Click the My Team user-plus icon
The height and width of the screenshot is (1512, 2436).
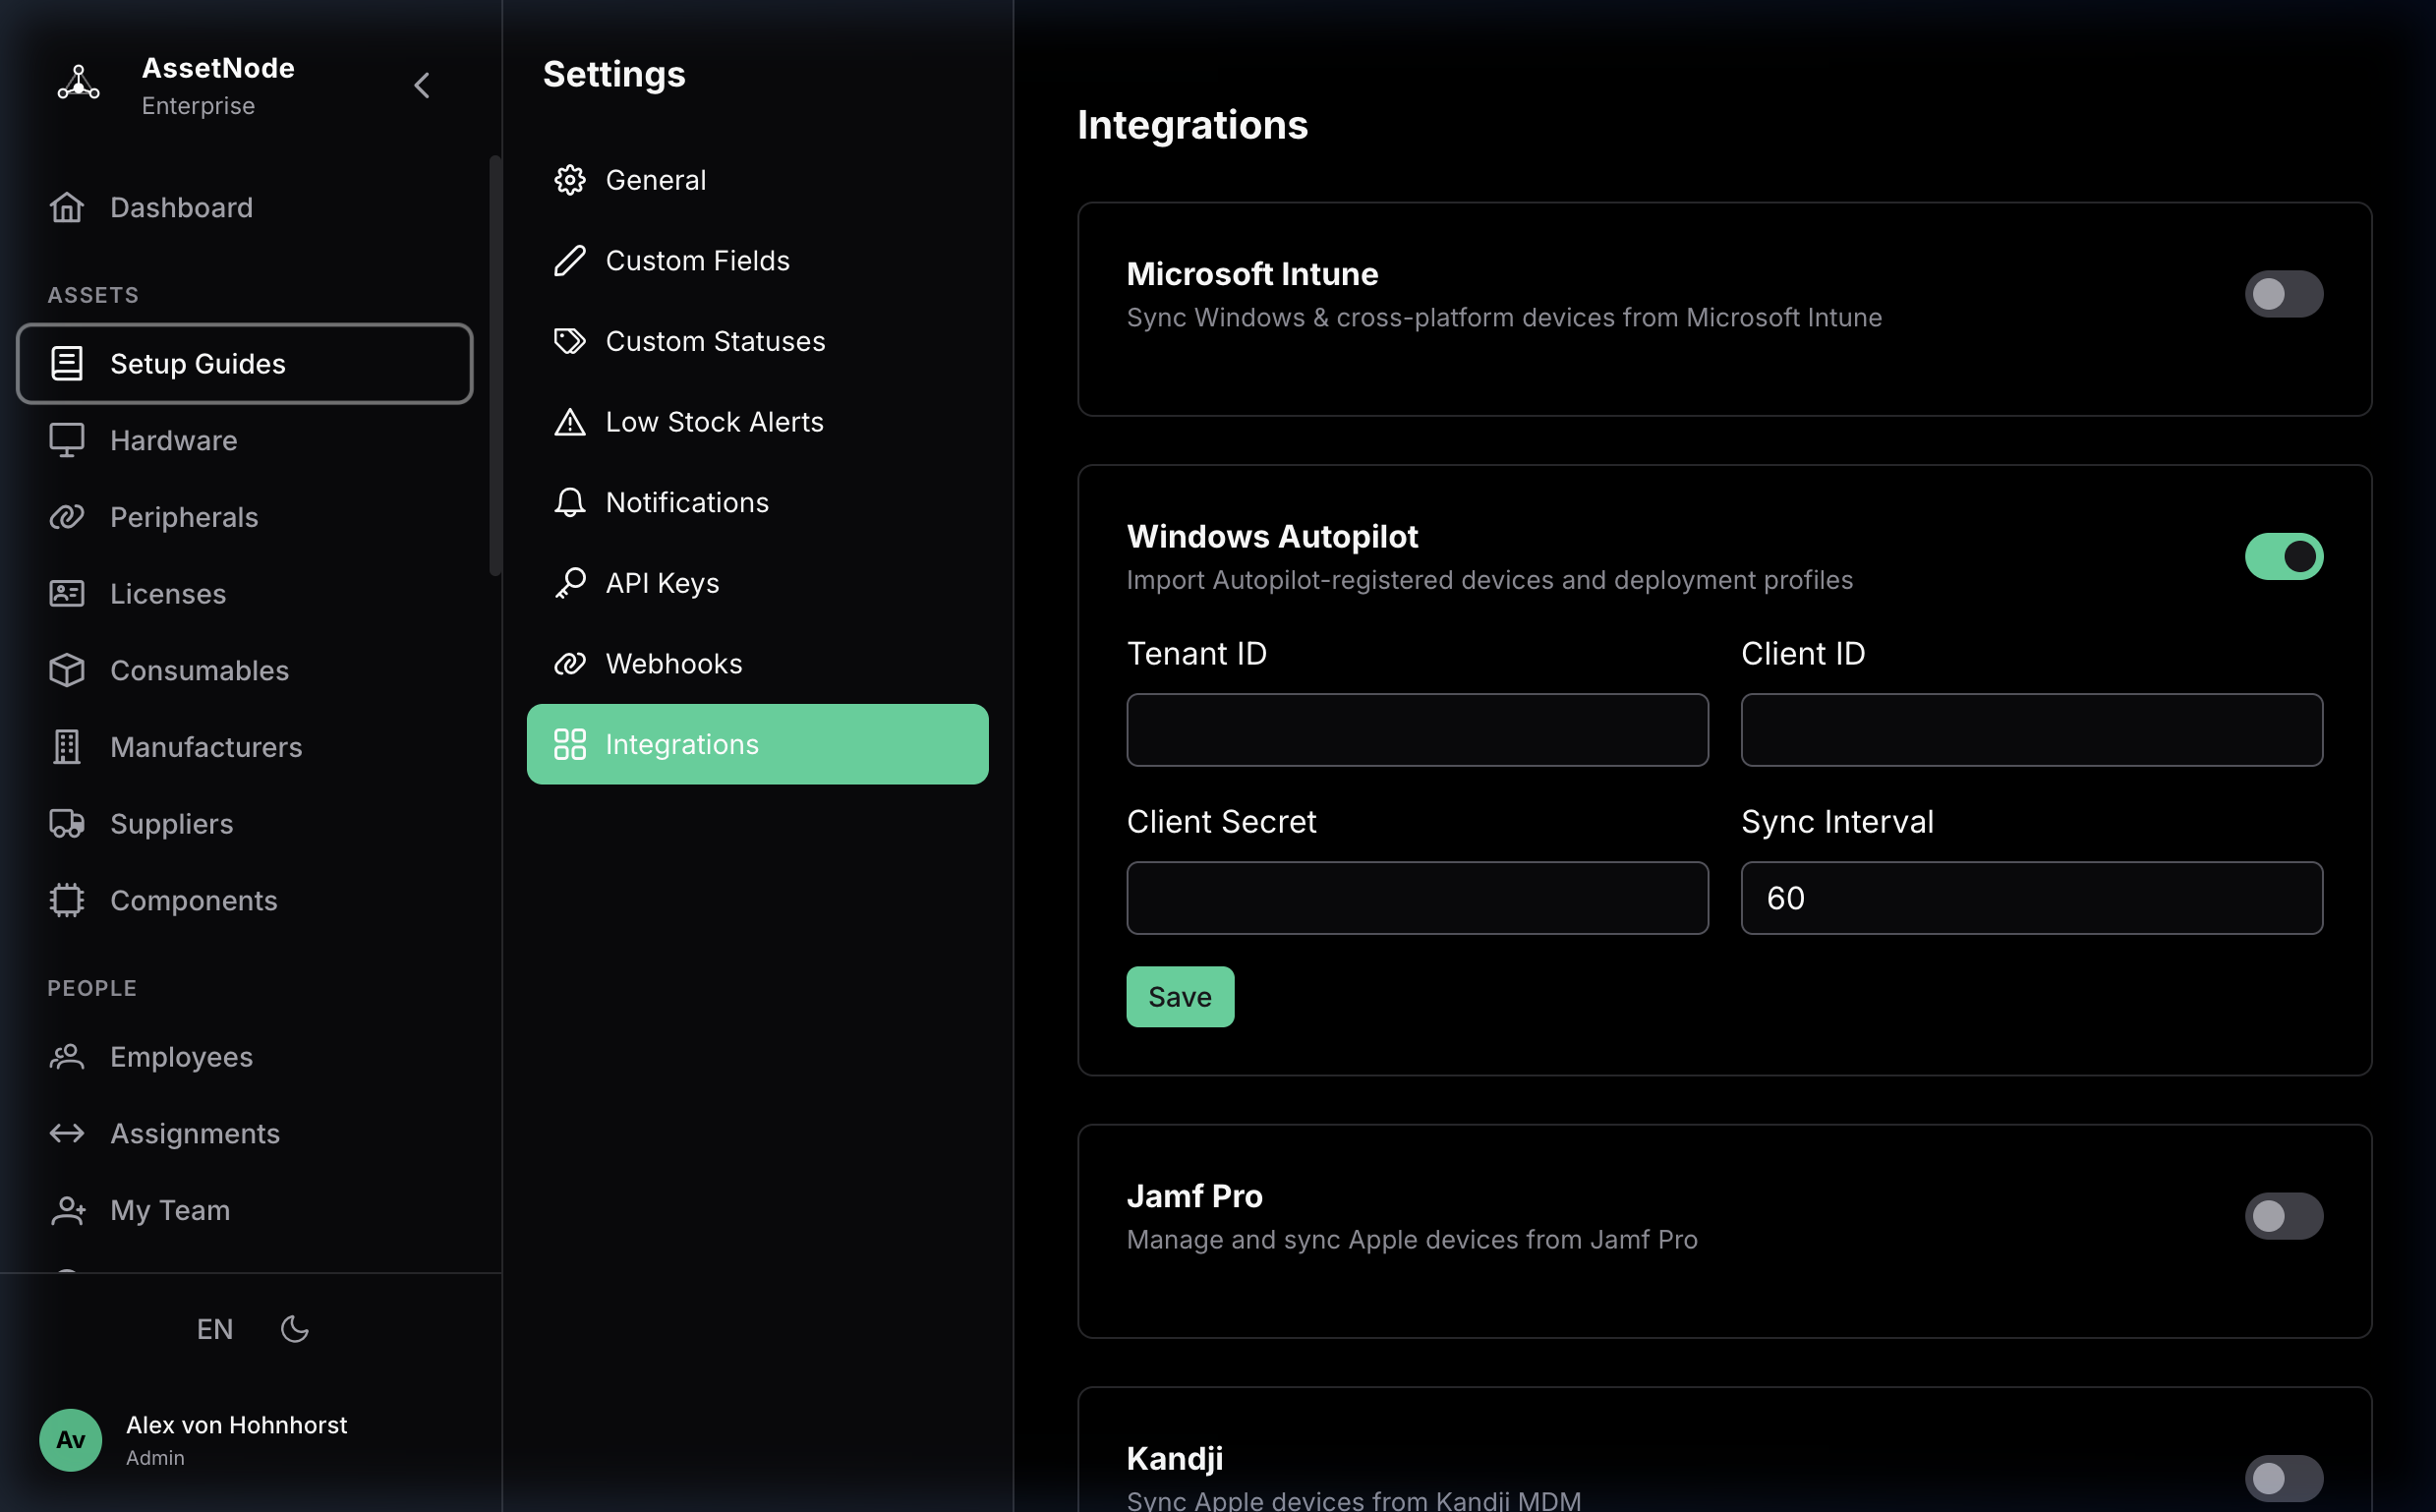click(67, 1210)
